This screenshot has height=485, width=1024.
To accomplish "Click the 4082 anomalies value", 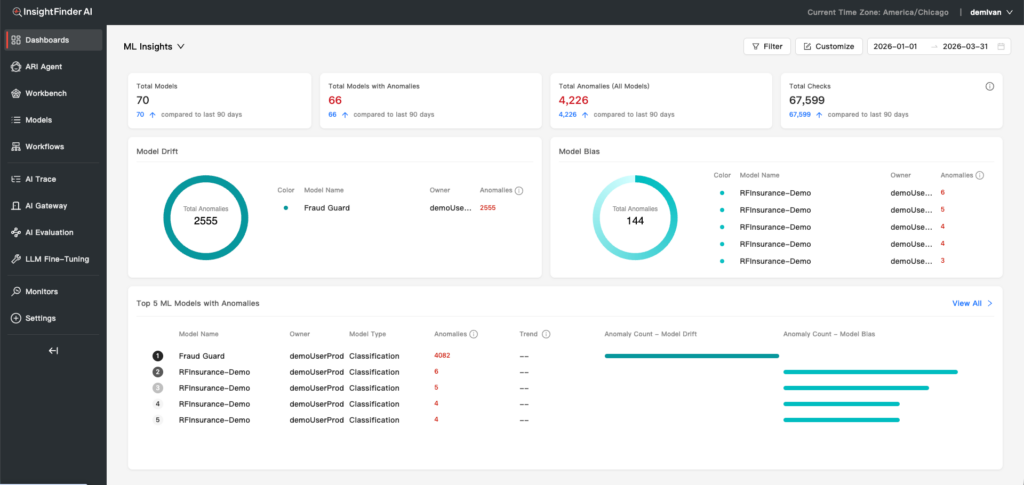I will pos(442,356).
